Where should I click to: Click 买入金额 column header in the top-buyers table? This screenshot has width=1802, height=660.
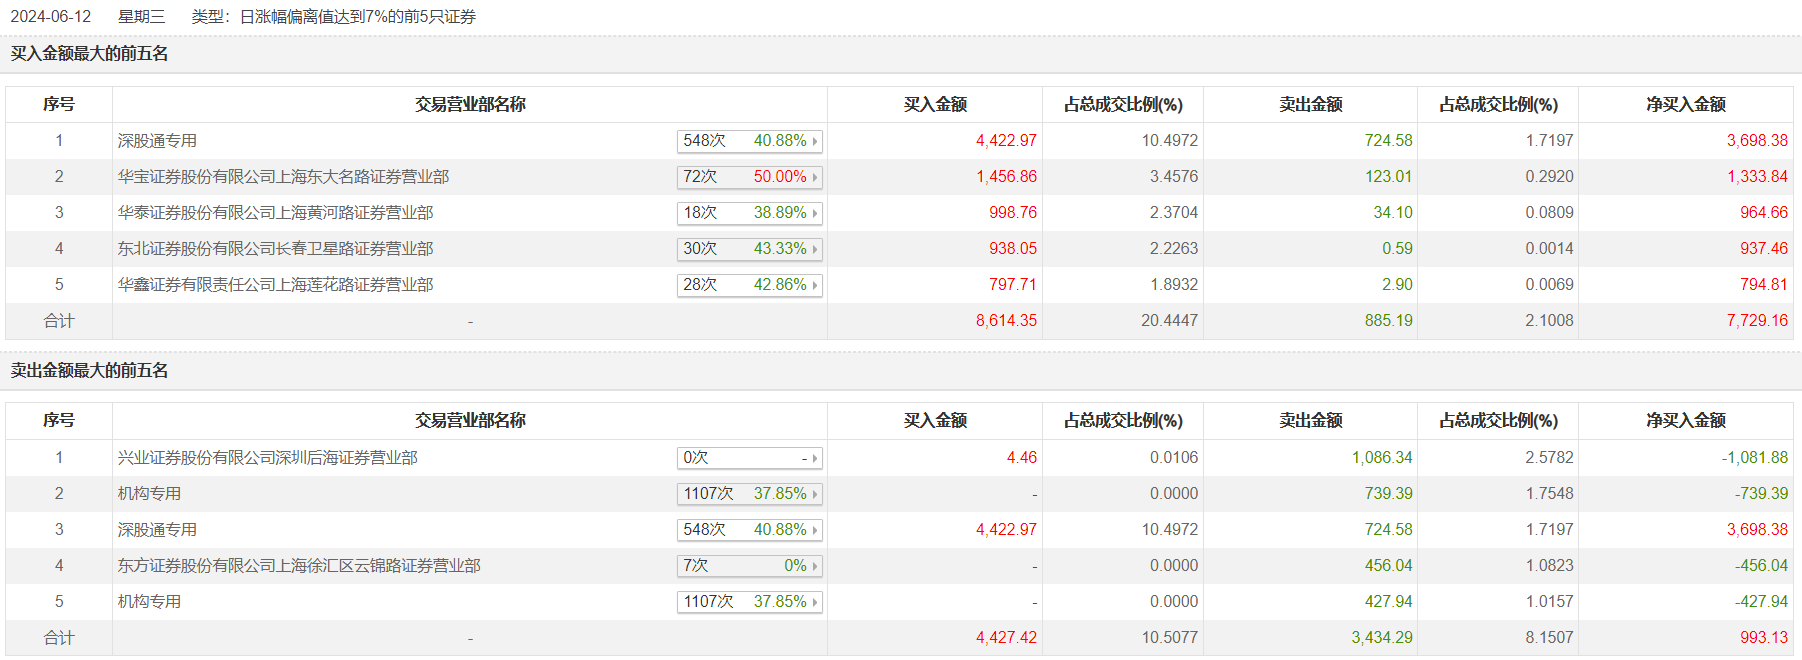(935, 104)
